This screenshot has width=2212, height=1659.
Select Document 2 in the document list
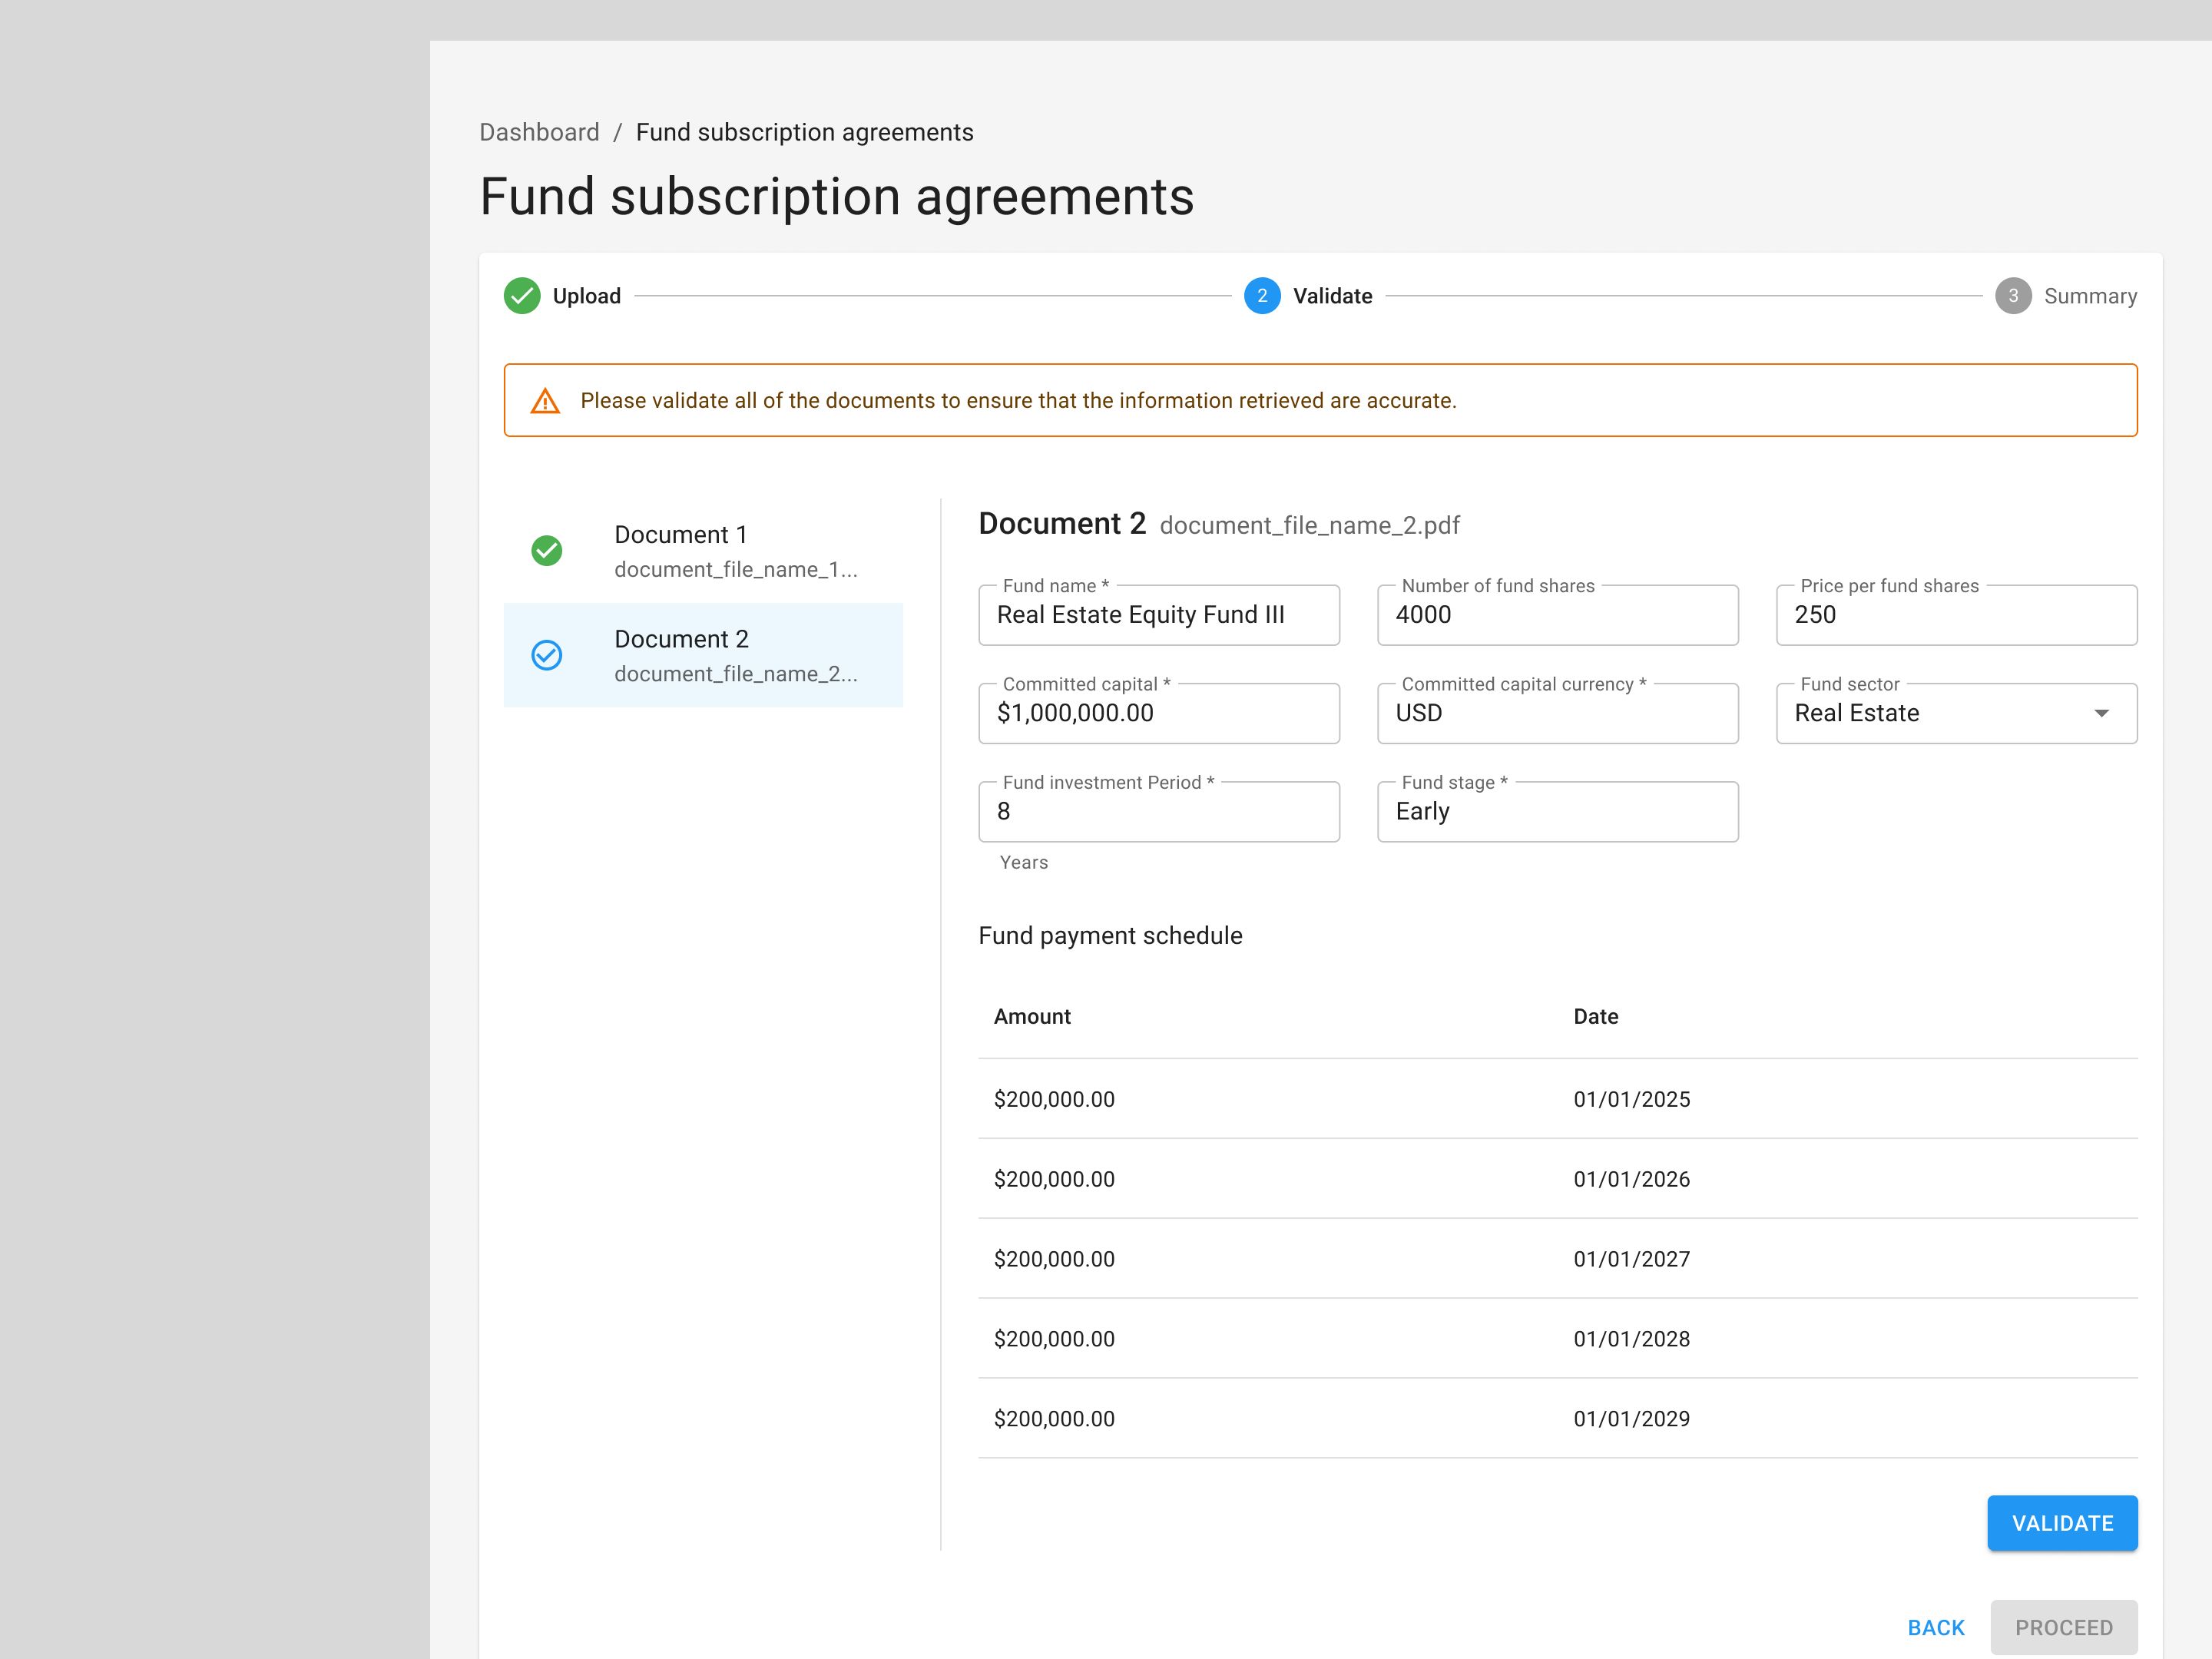(703, 655)
